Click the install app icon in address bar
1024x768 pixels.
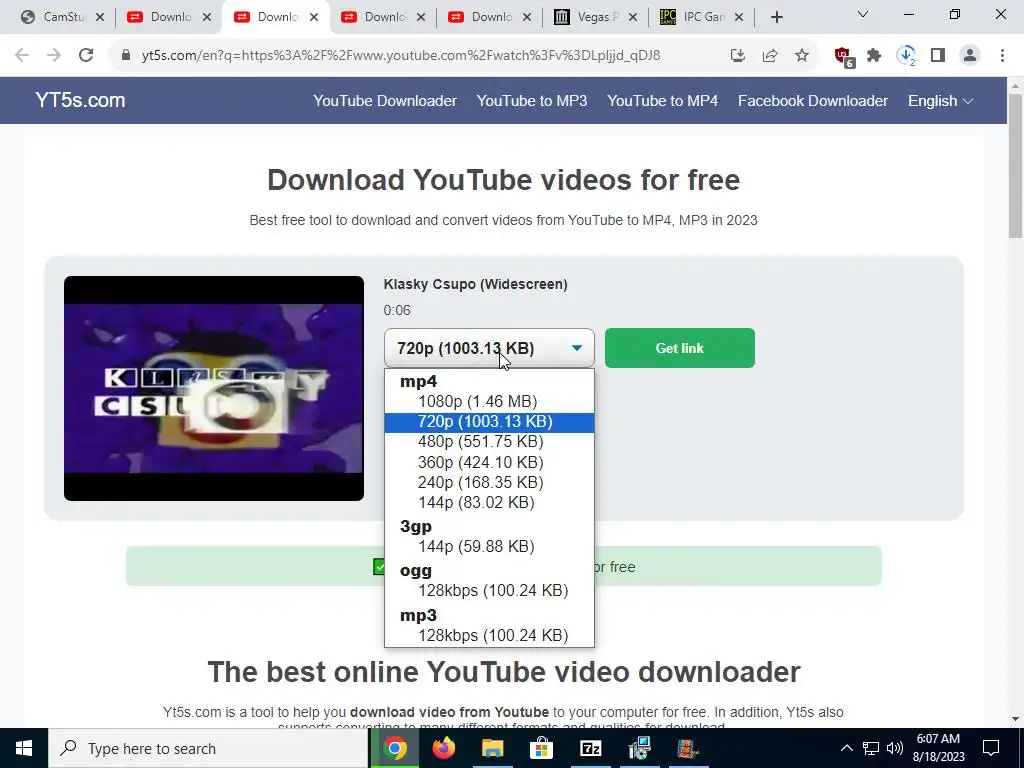click(738, 56)
